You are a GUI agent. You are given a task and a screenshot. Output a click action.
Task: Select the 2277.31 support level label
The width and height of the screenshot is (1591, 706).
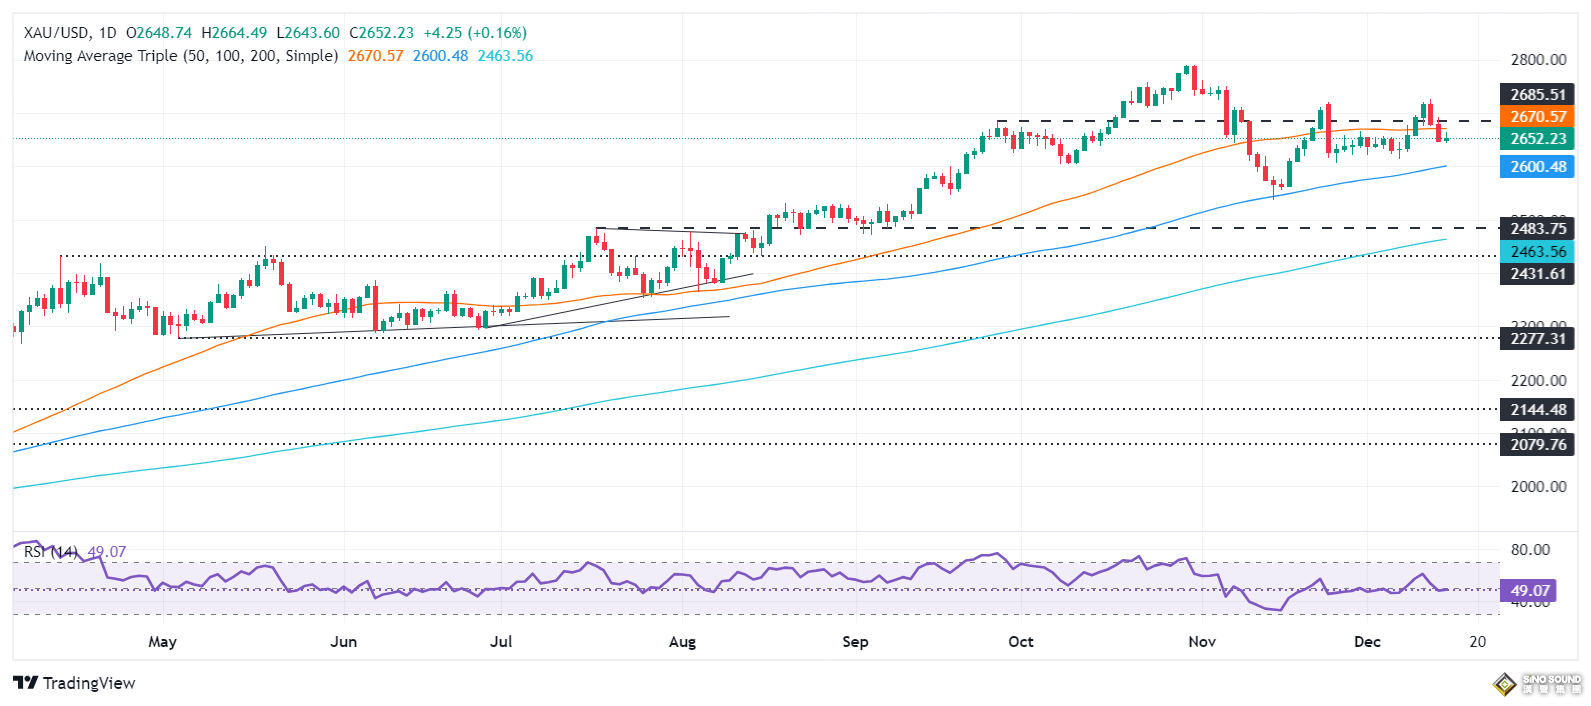click(x=1537, y=339)
